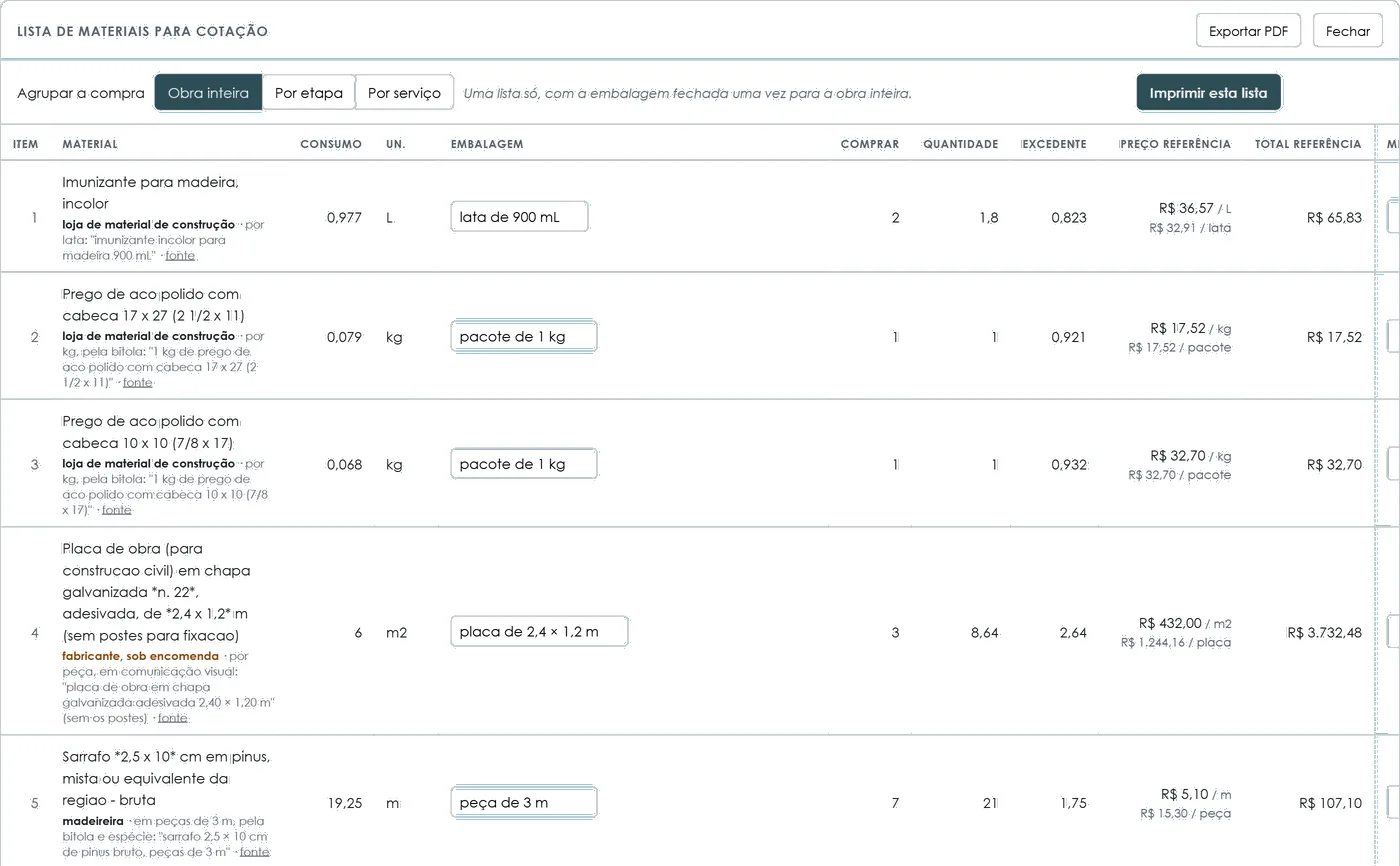Click the excedente value 0,823
The width and height of the screenshot is (1400, 866).
1069,218
